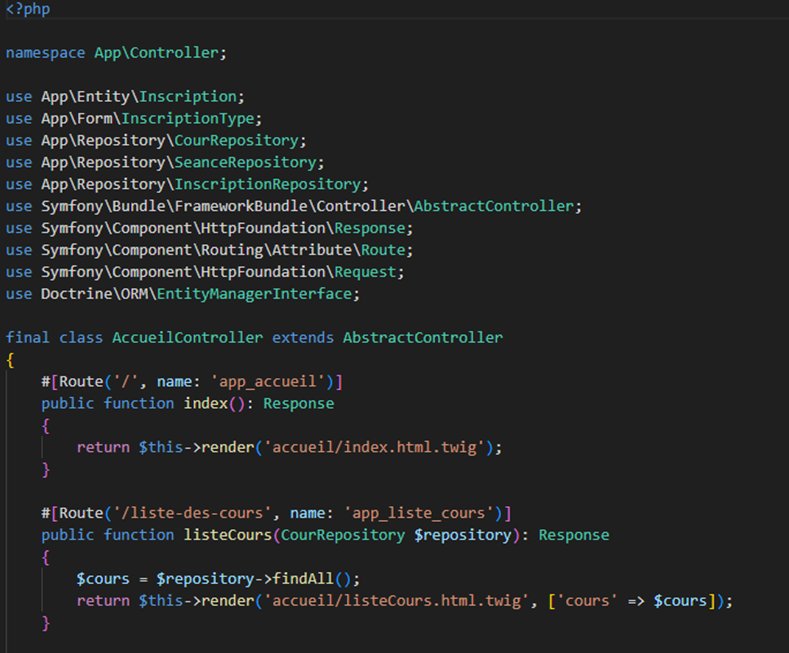Image resolution: width=789 pixels, height=653 pixels.
Task: Click 'InscriptionRepository' in the use statement
Action: click(x=268, y=185)
